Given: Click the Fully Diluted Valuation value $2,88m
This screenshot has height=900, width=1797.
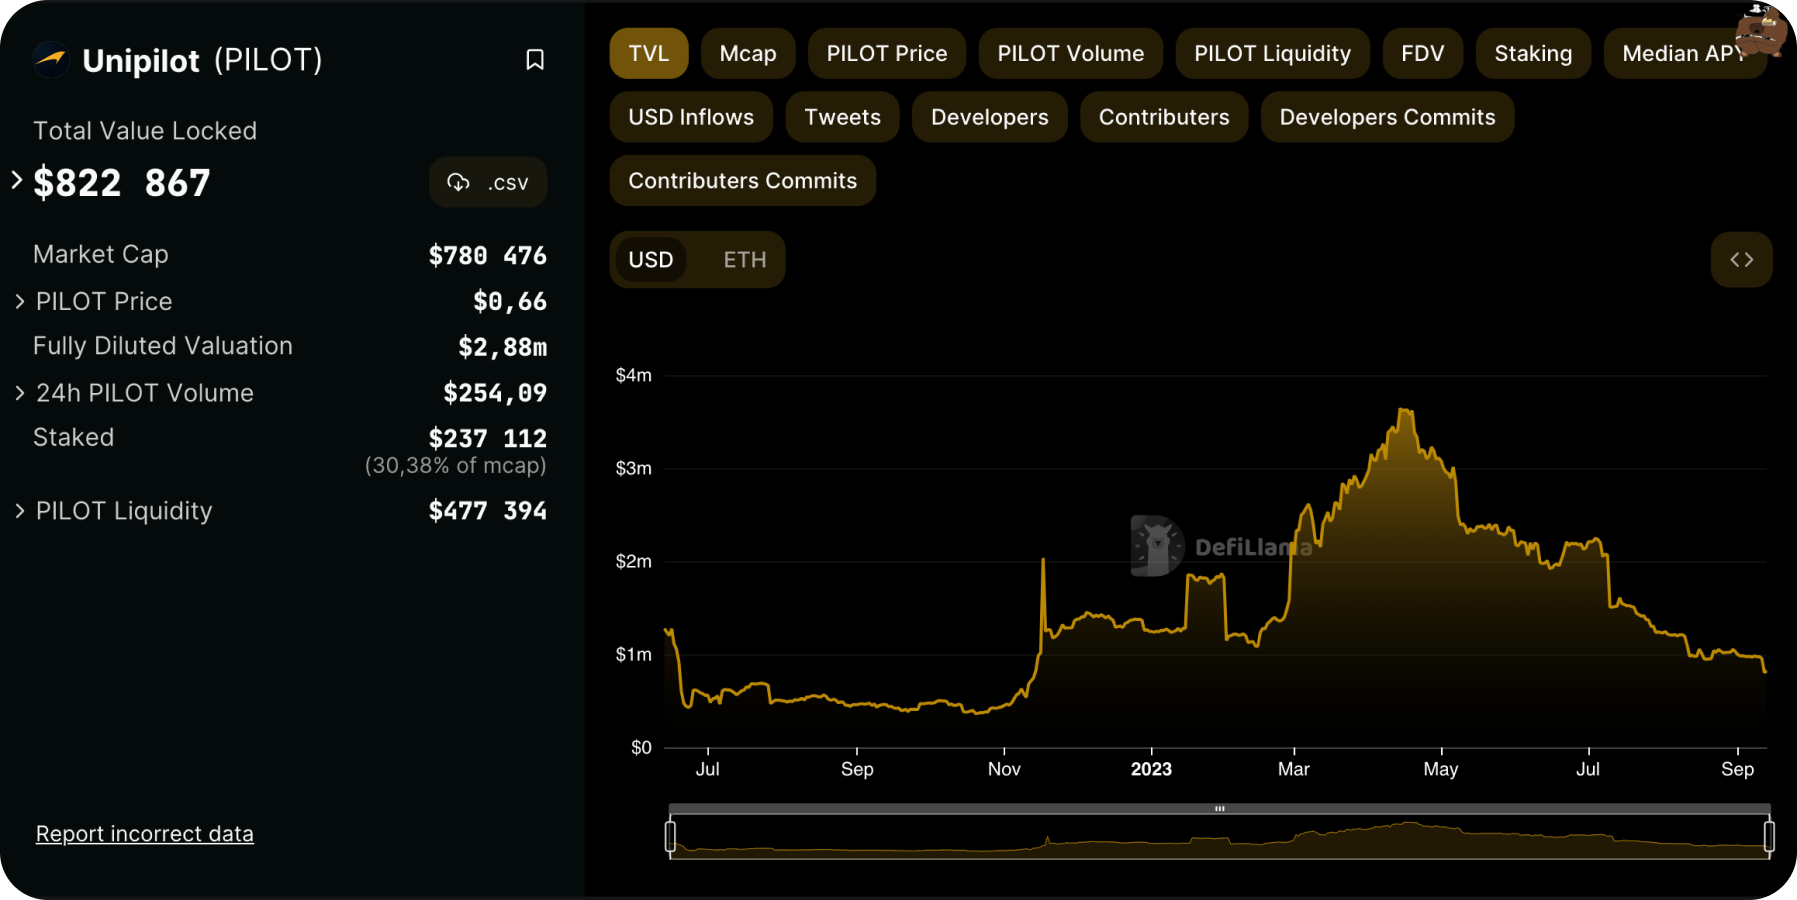Looking at the screenshot, I should [502, 347].
